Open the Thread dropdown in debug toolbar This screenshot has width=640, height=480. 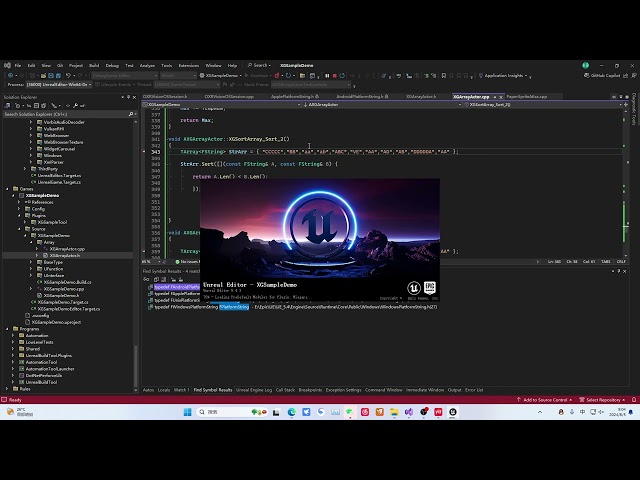click(187, 84)
